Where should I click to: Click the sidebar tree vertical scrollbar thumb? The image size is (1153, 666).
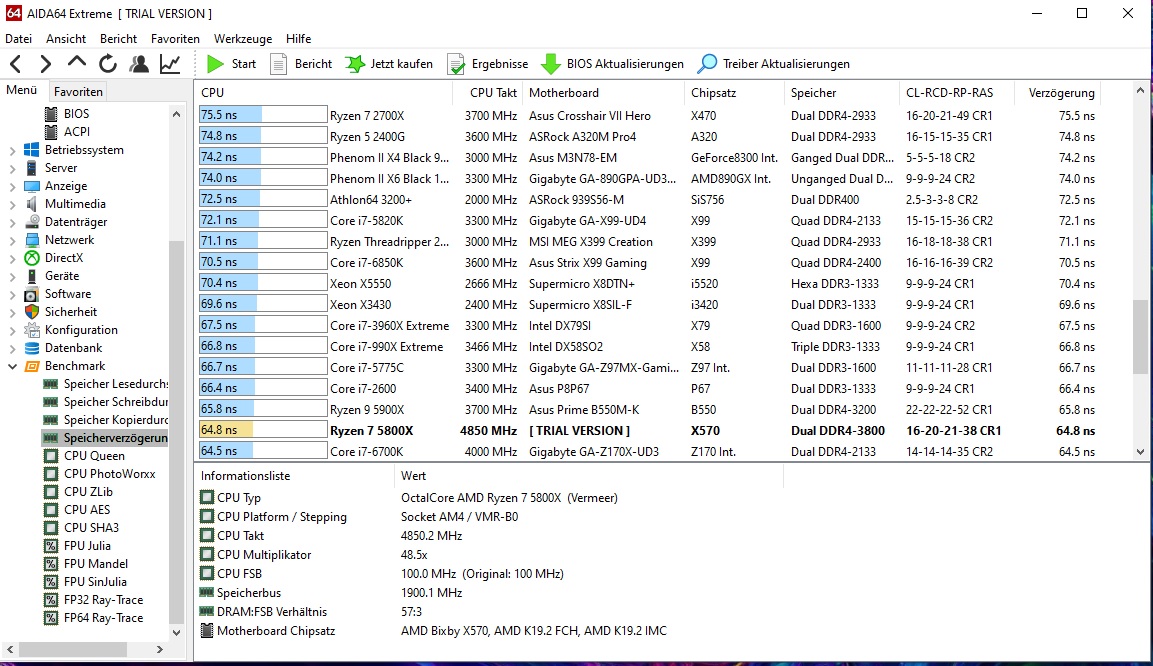click(x=176, y=432)
